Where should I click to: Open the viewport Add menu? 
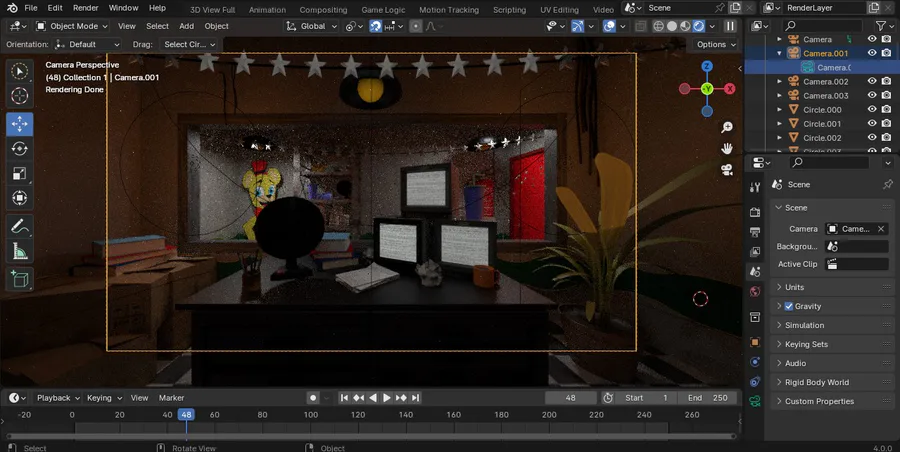(x=187, y=26)
